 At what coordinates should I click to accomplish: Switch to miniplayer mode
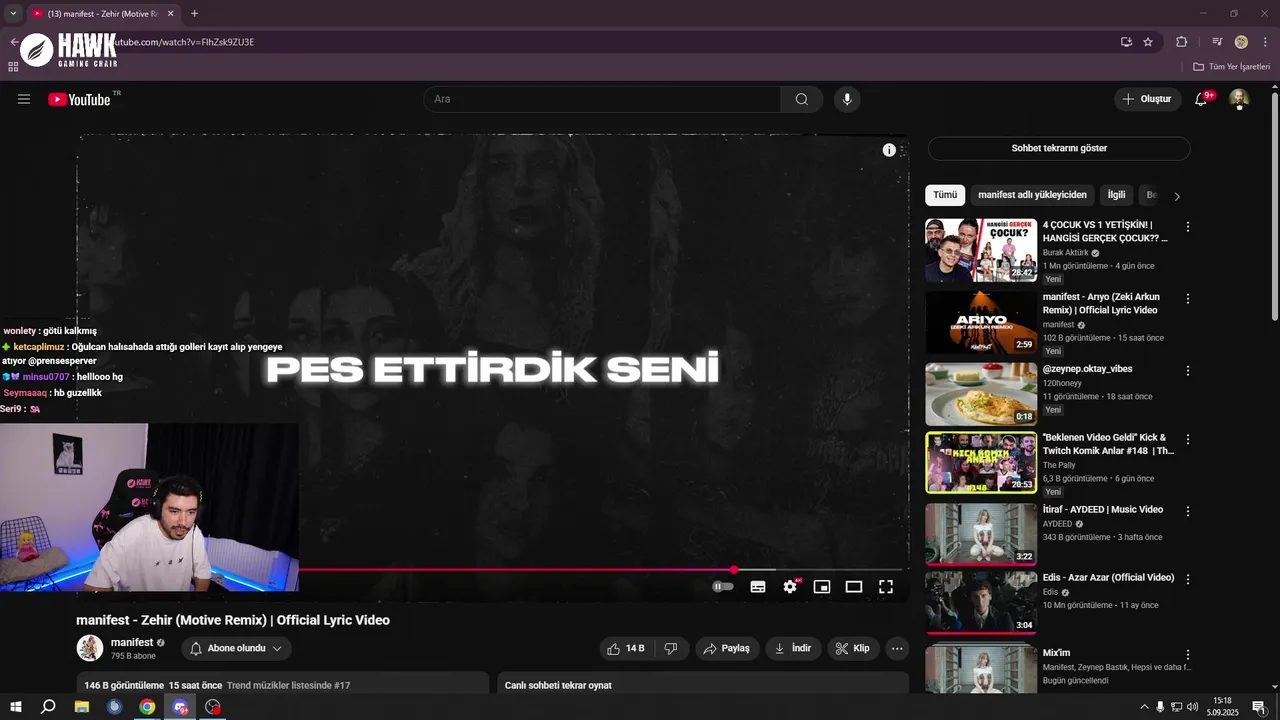tap(822, 587)
